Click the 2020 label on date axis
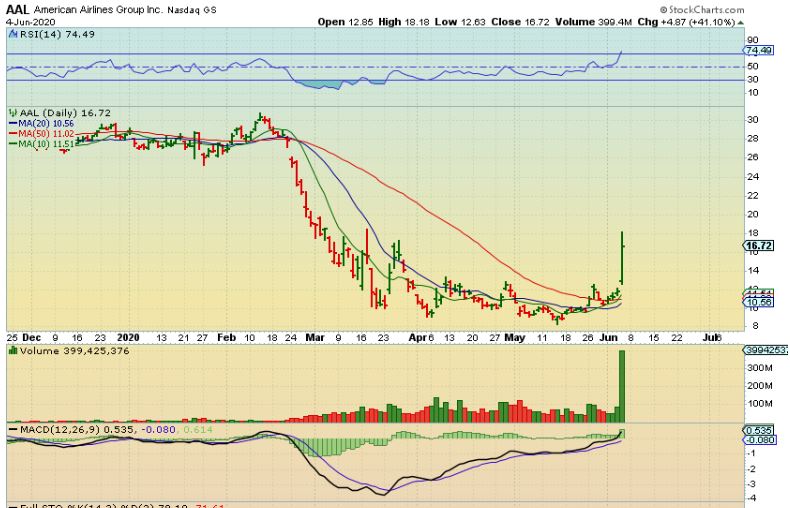Image resolution: width=790 pixels, height=508 pixels. point(127,337)
